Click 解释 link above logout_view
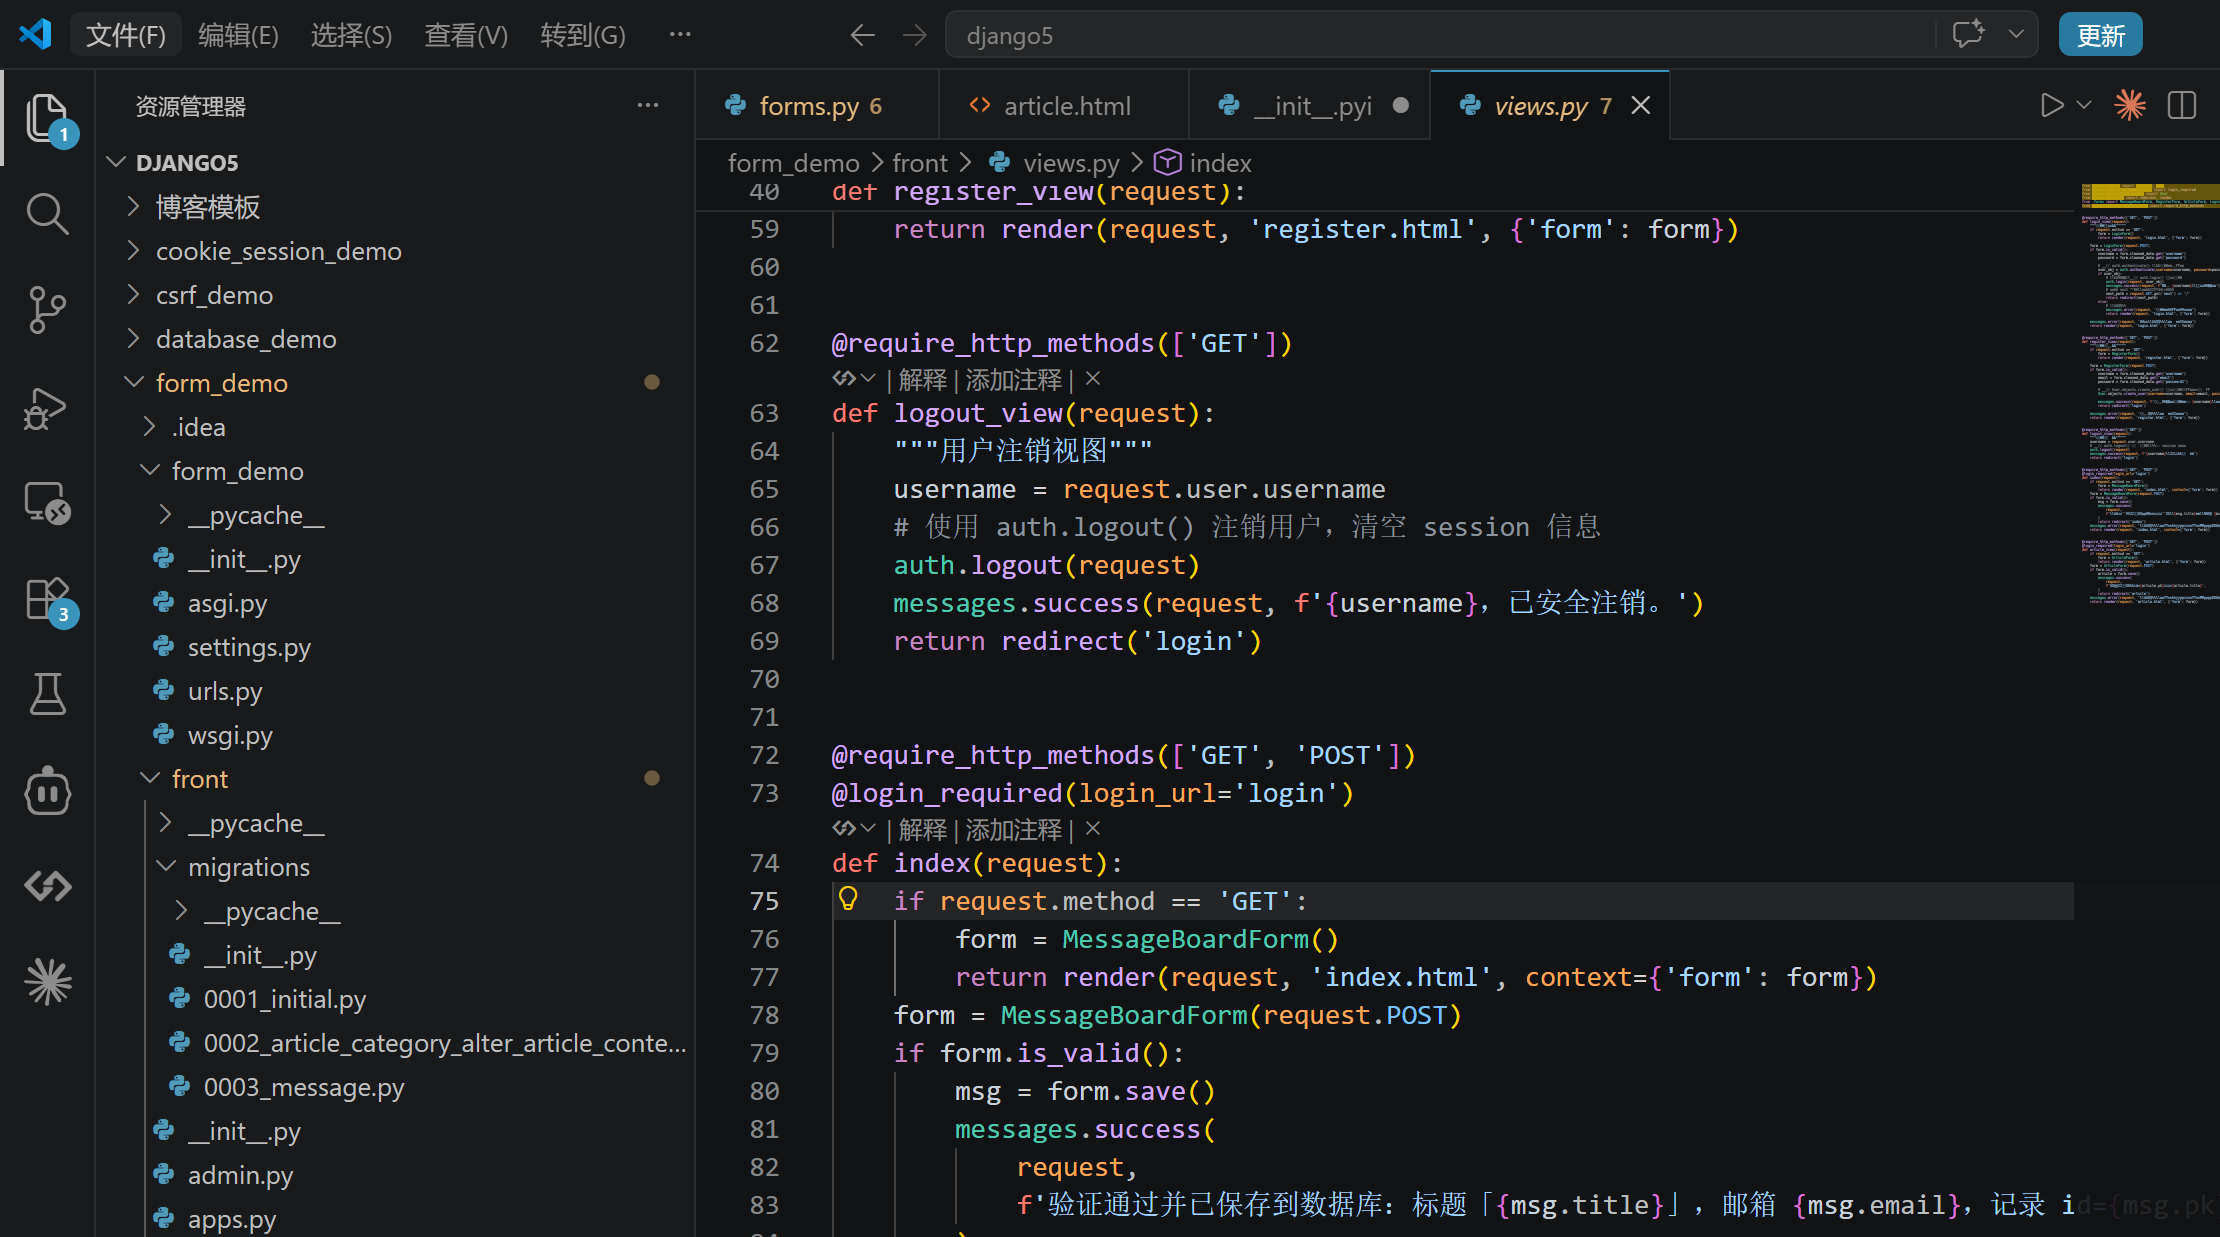This screenshot has height=1237, width=2220. [x=922, y=380]
